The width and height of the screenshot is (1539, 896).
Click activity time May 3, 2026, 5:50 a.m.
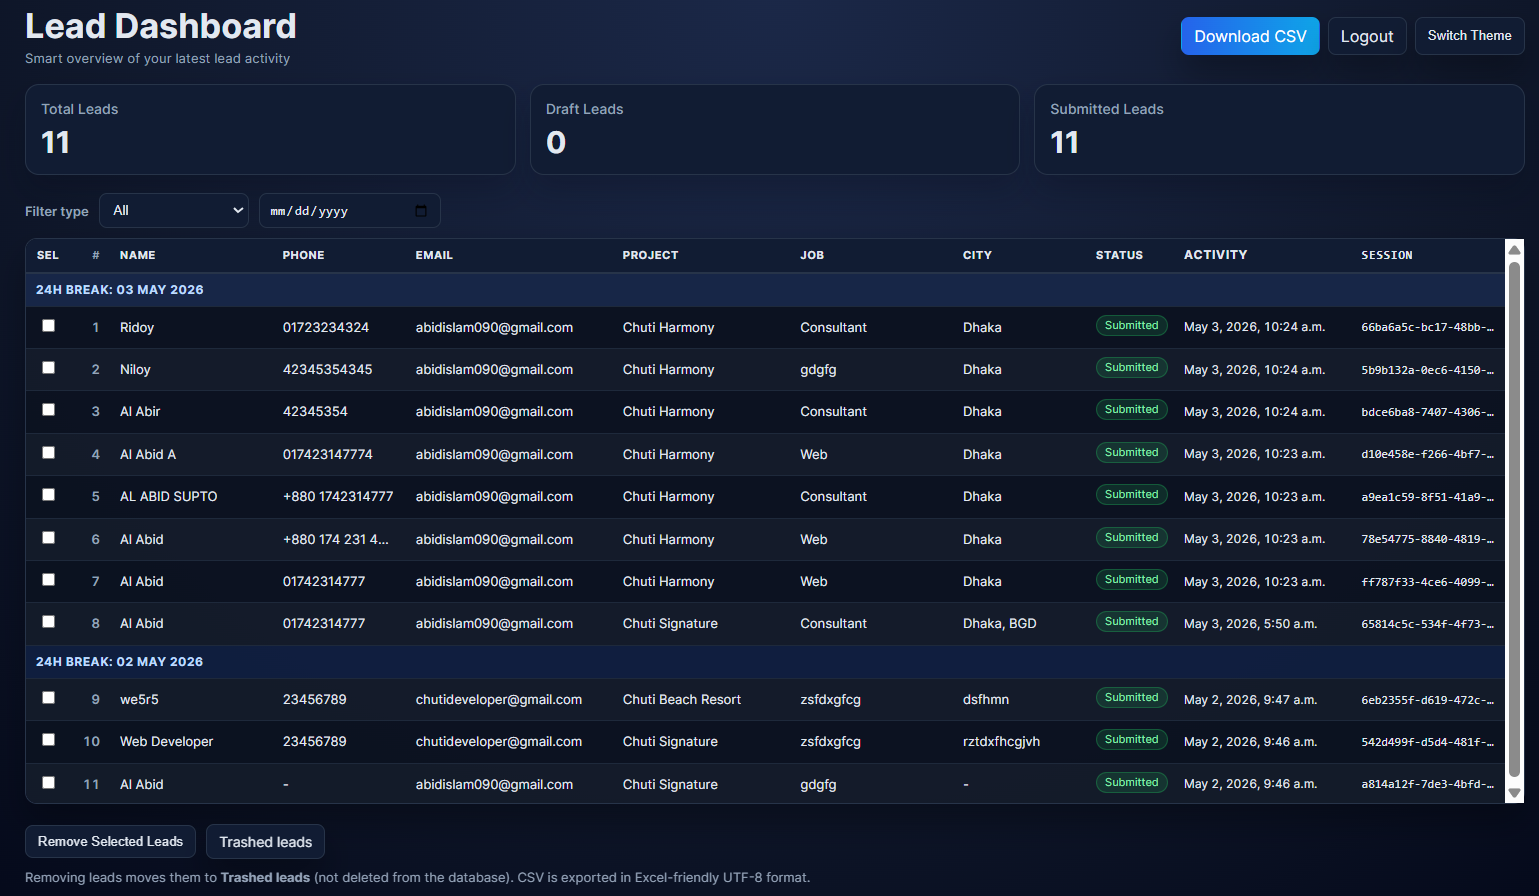tap(1250, 623)
